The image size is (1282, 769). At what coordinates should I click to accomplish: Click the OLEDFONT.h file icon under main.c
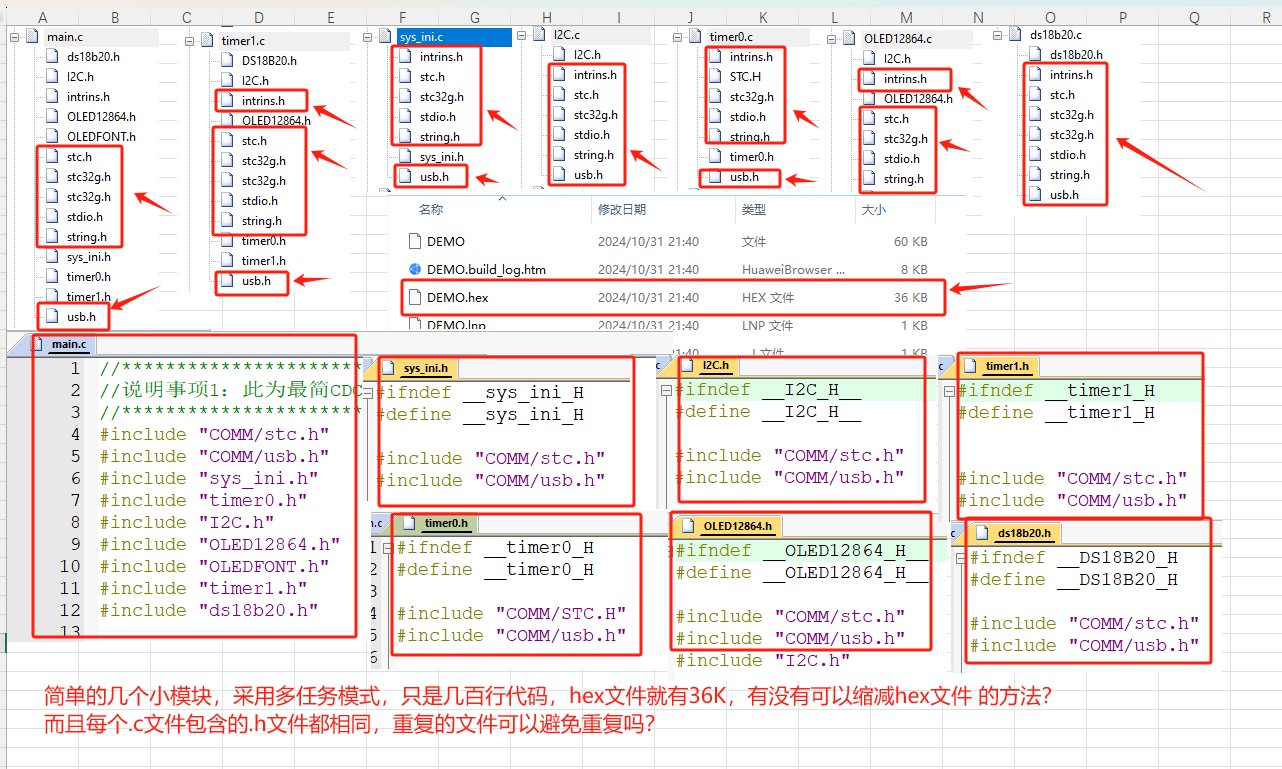pyautogui.click(x=54, y=137)
